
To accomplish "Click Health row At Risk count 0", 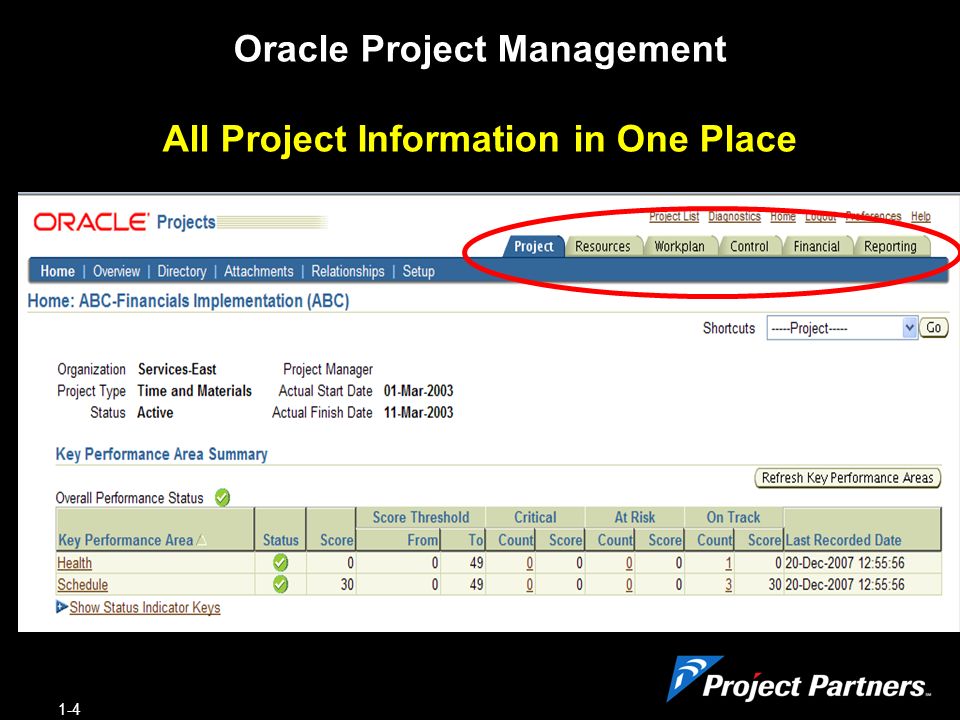I will pyautogui.click(x=629, y=563).
